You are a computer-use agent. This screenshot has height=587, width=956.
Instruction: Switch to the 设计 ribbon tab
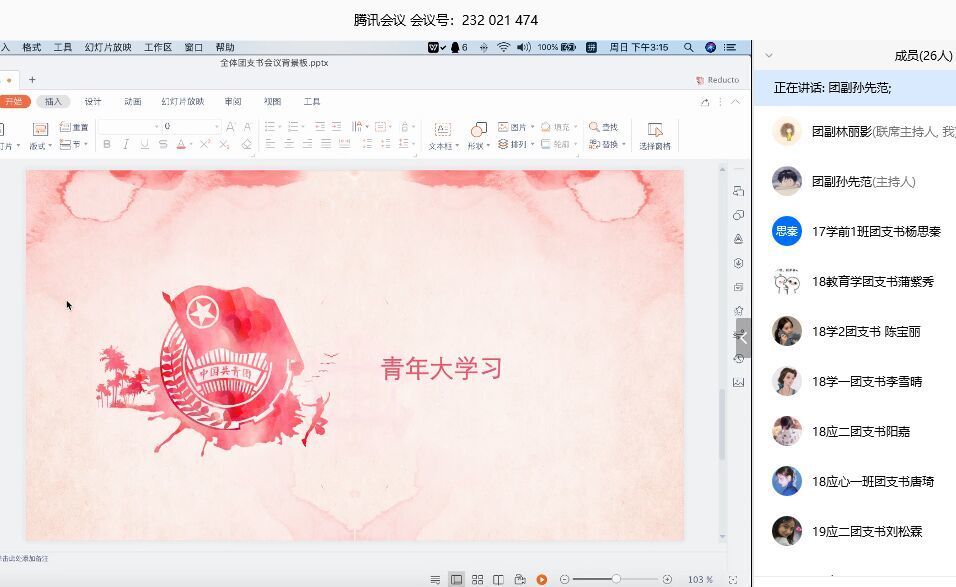pos(93,101)
